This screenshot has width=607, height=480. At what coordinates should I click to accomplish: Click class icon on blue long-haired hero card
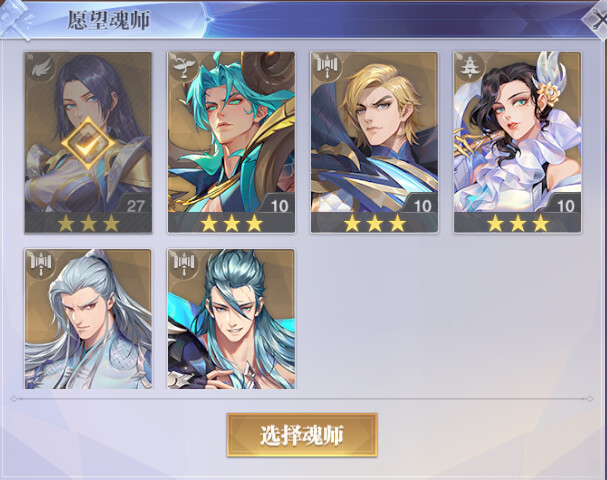coord(184,264)
